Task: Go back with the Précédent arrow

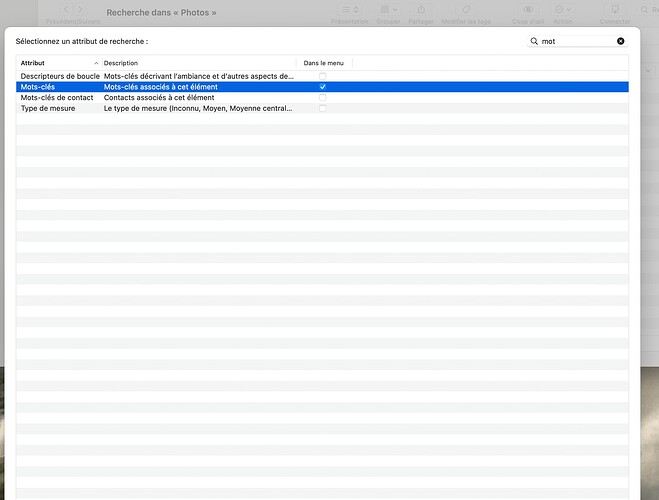Action: pyautogui.click(x=66, y=9)
